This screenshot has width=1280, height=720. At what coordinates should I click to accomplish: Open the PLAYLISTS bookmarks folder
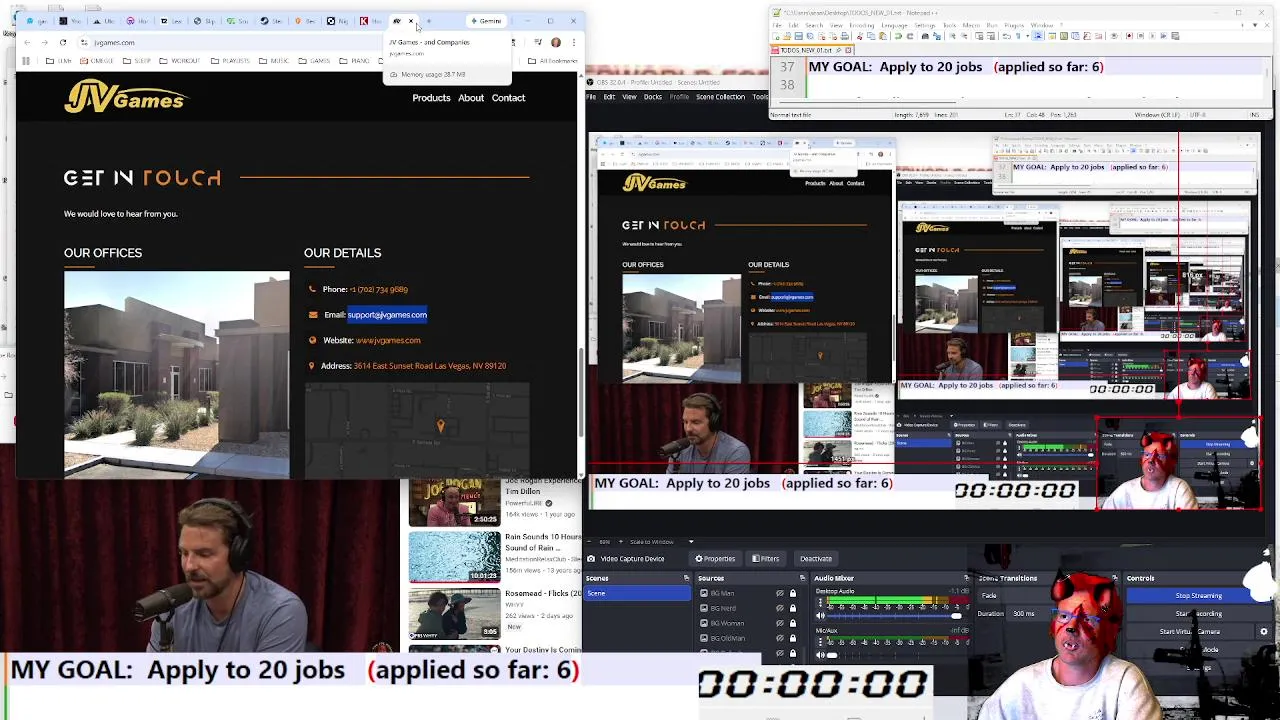tap(230, 61)
